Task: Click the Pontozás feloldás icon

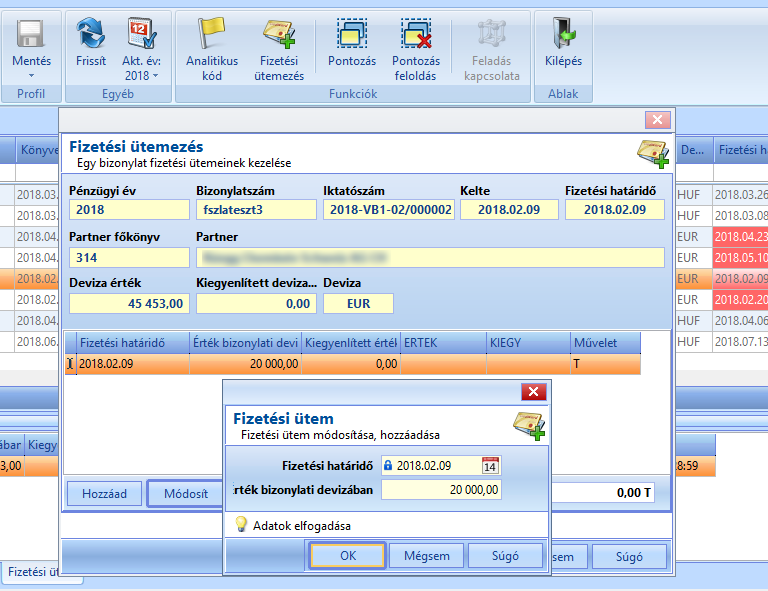Action: 416,33
